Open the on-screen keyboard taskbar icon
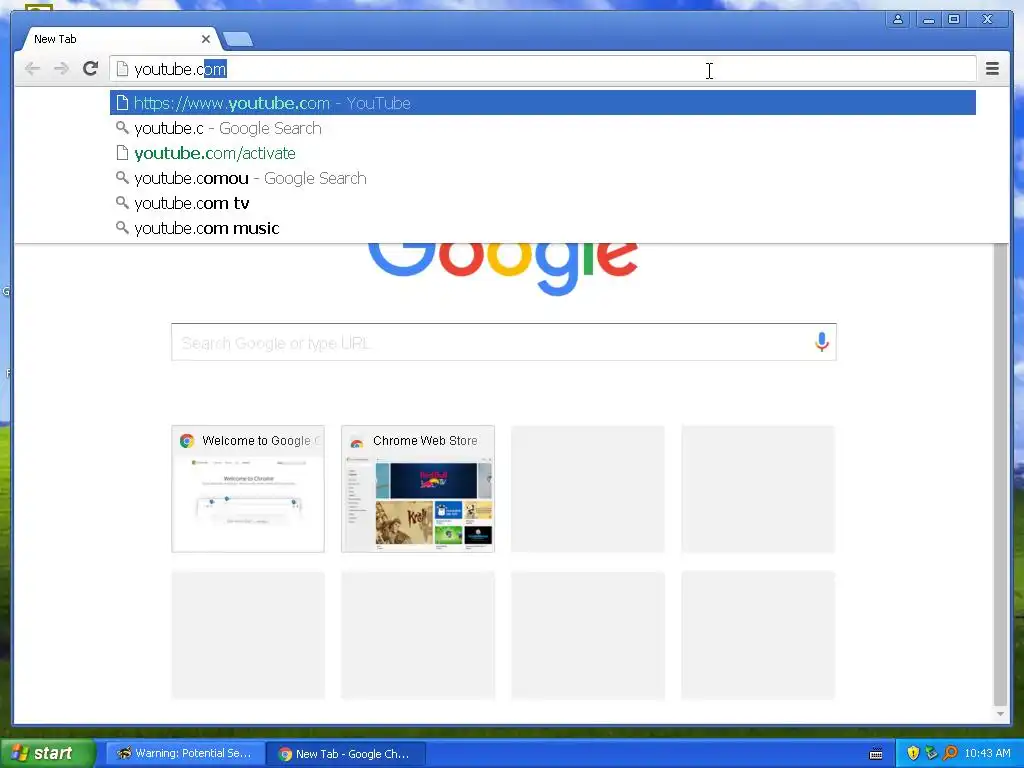Viewport: 1024px width, 768px height. click(876, 754)
